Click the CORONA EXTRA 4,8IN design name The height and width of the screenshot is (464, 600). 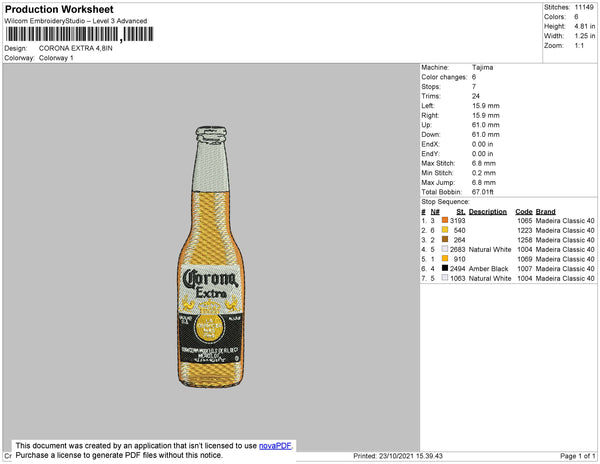click(76, 48)
